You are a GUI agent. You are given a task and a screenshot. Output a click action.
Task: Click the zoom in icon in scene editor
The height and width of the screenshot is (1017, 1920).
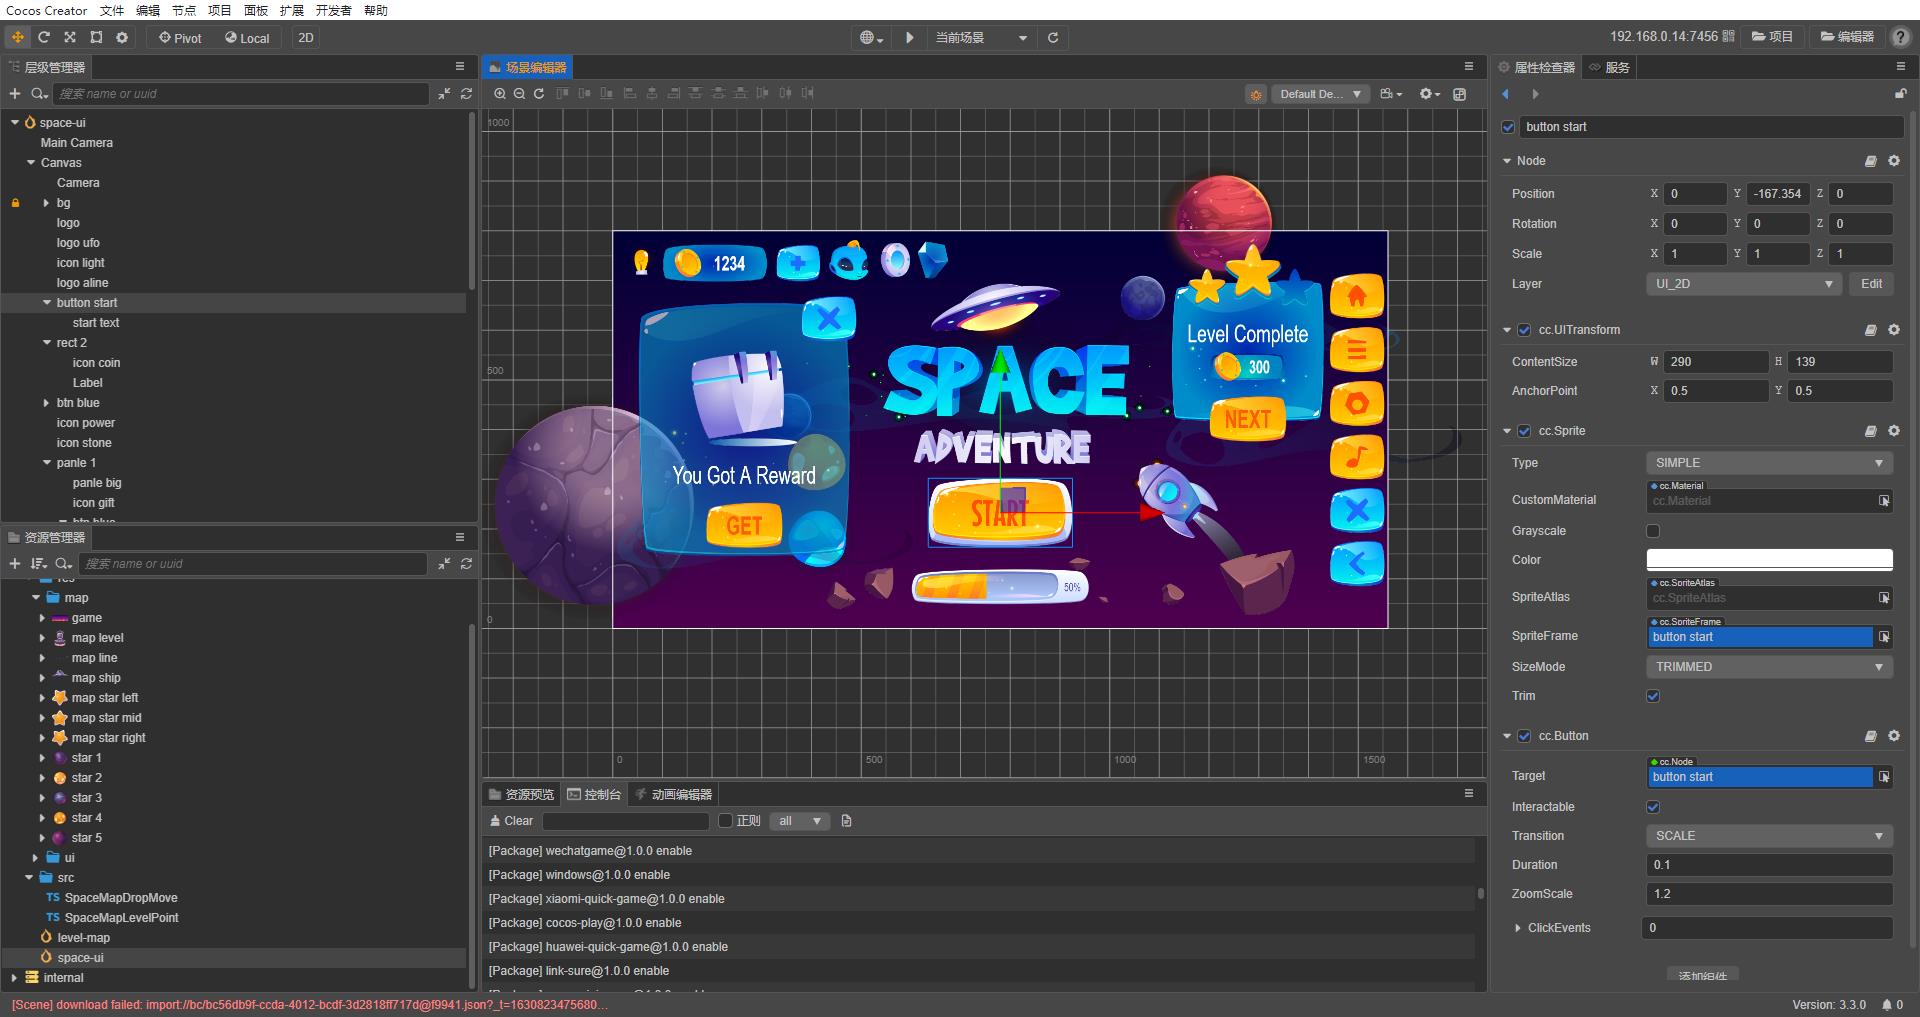click(500, 94)
